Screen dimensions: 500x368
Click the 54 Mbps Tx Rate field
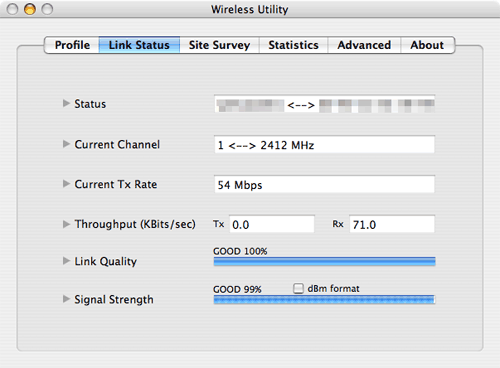point(324,184)
